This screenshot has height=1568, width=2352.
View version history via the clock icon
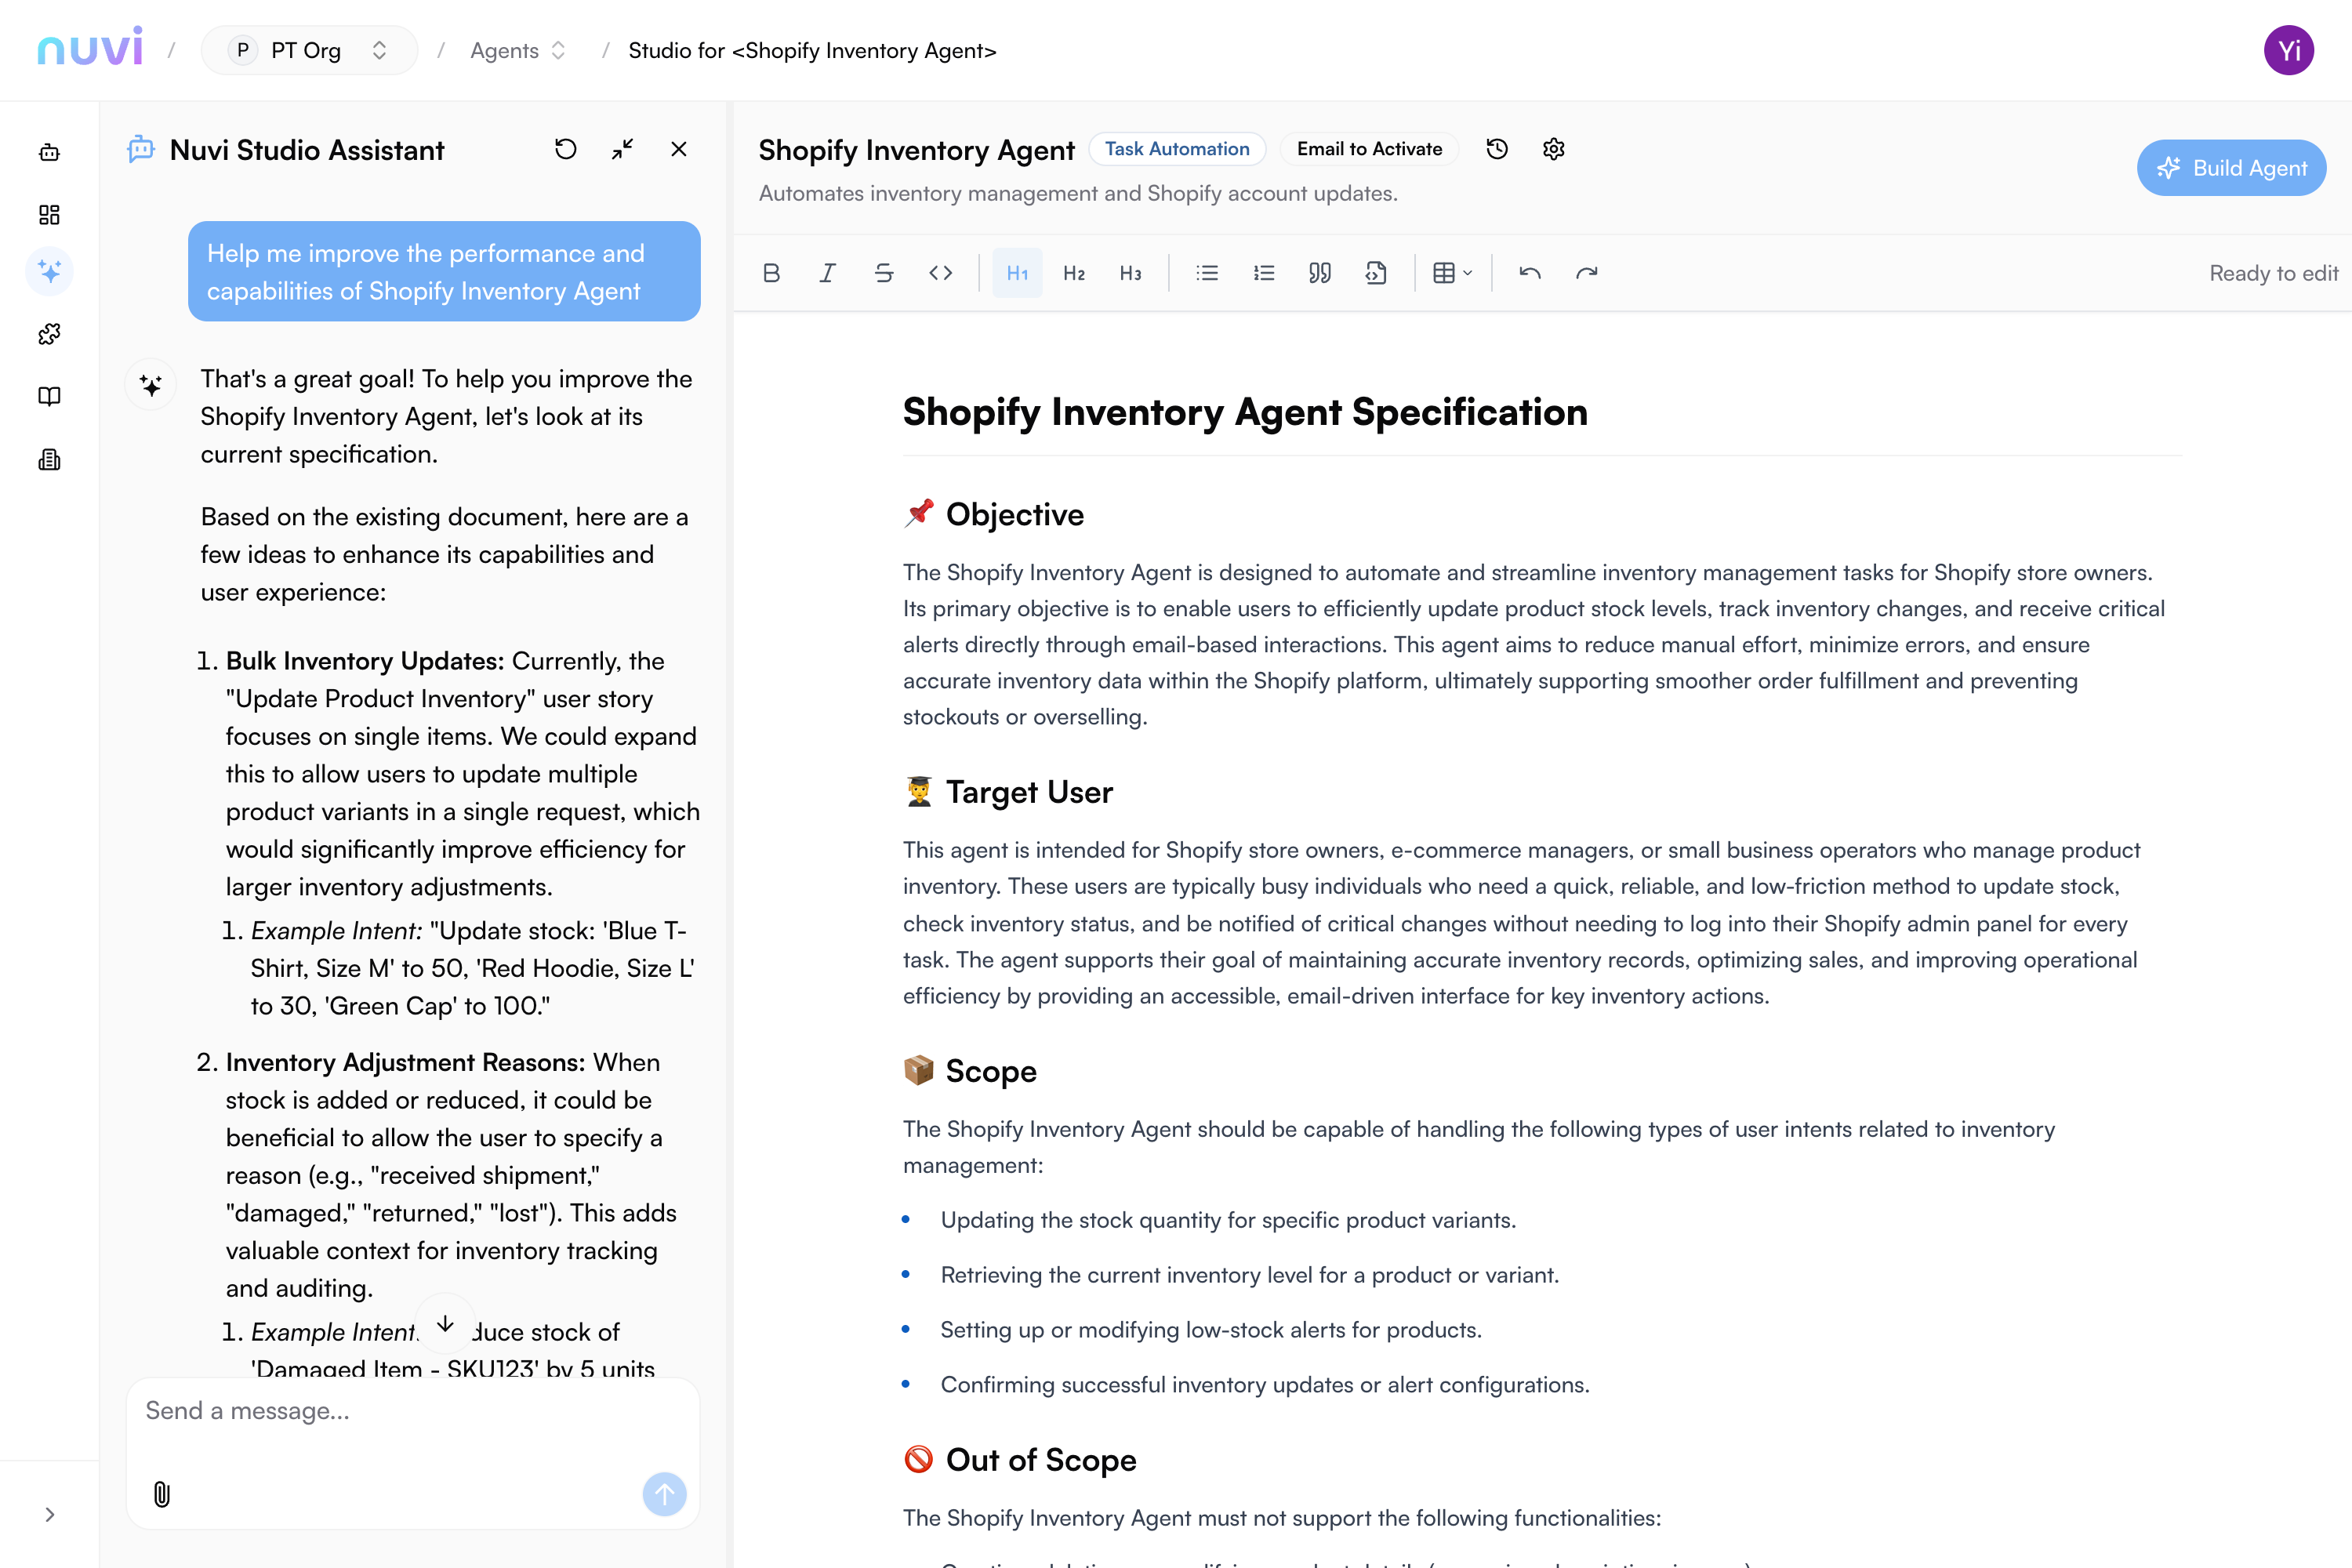point(1497,148)
